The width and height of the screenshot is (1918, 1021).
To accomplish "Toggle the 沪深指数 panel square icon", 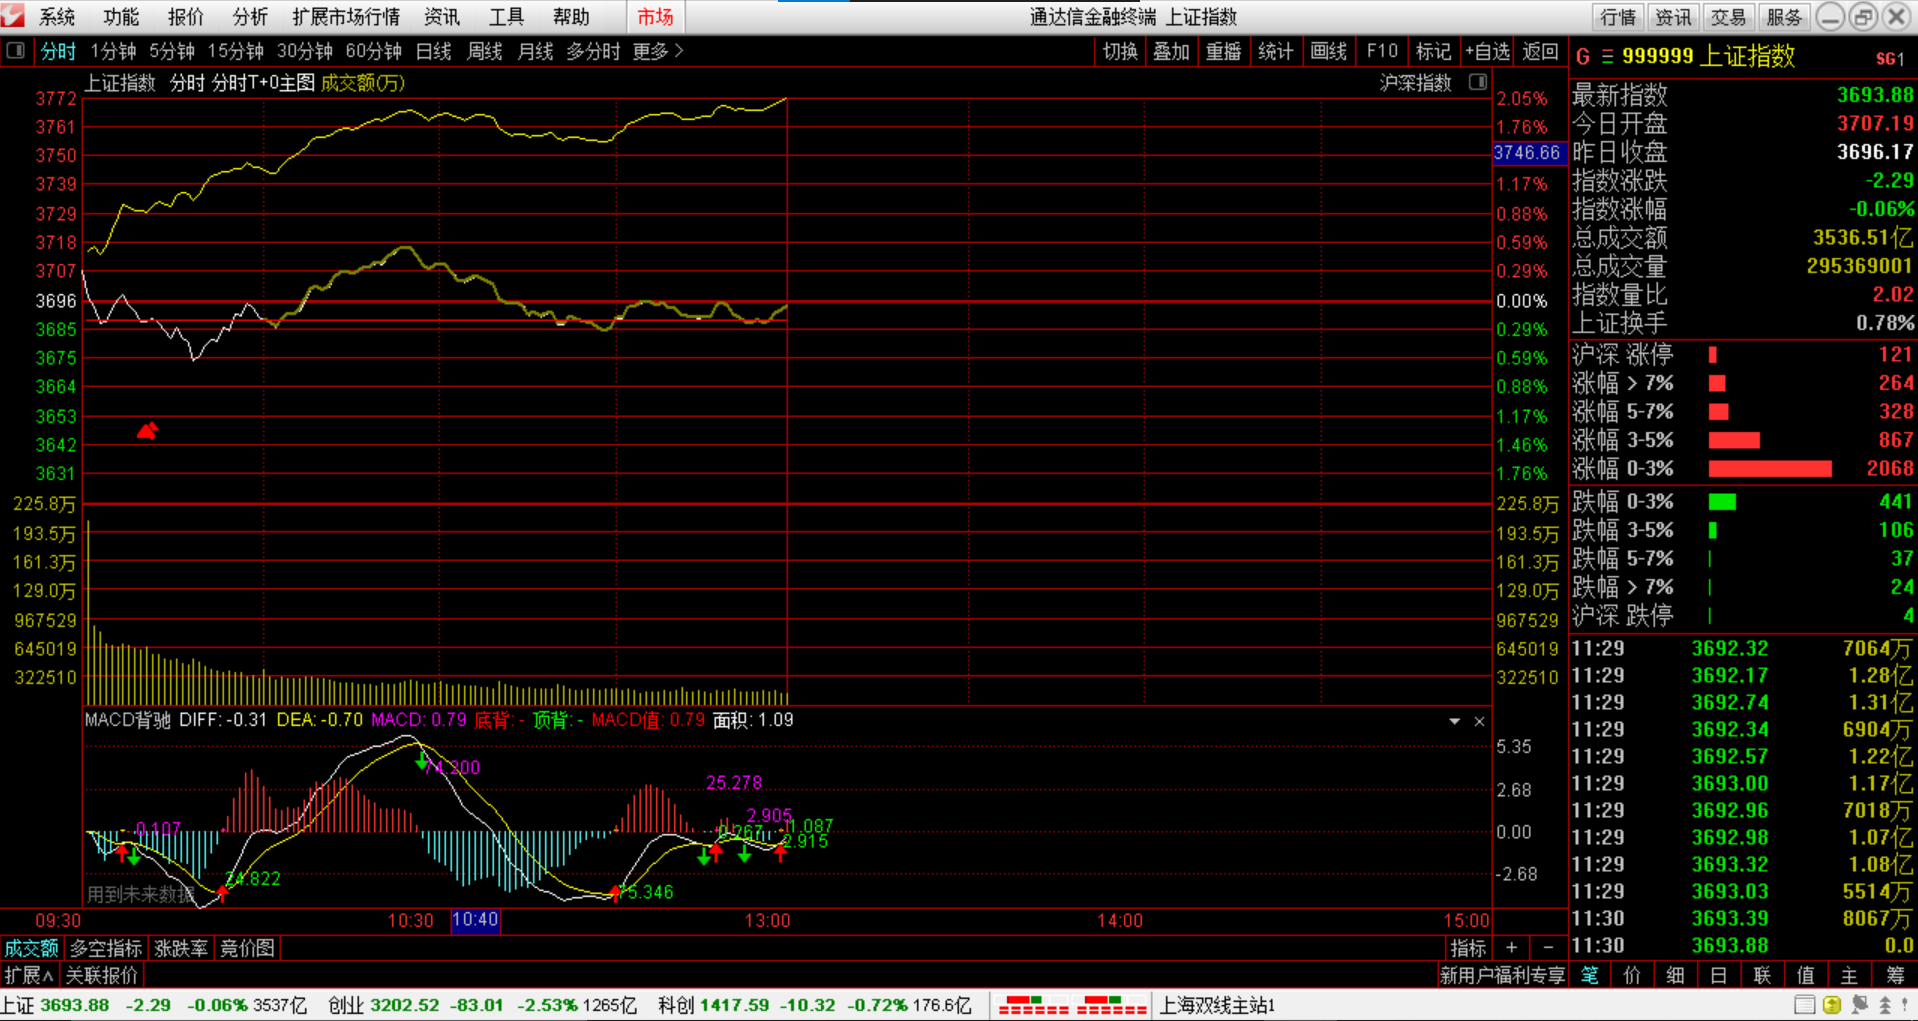I will [x=1478, y=82].
